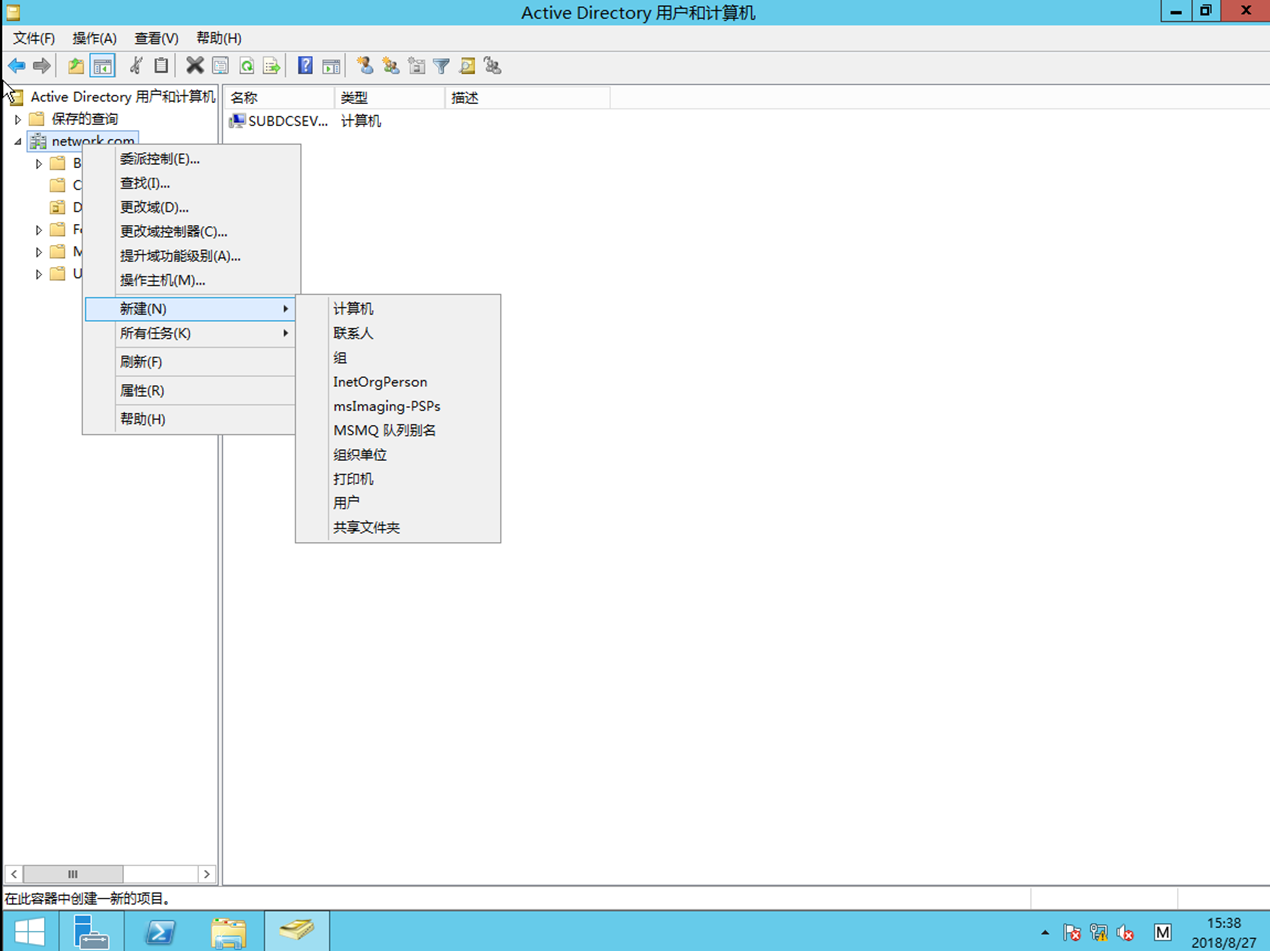Screen dimensions: 1270x951
Task: Choose 委派控制(E)... from context menu
Action: (x=191, y=159)
